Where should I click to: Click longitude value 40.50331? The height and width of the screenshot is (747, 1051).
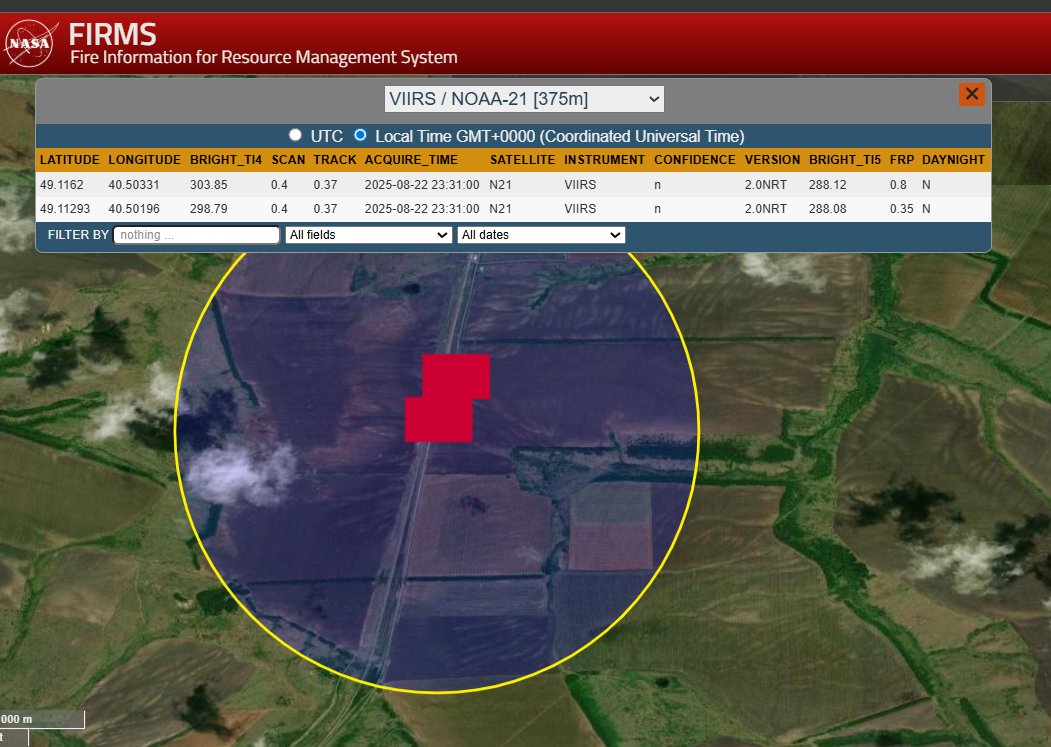tap(133, 184)
